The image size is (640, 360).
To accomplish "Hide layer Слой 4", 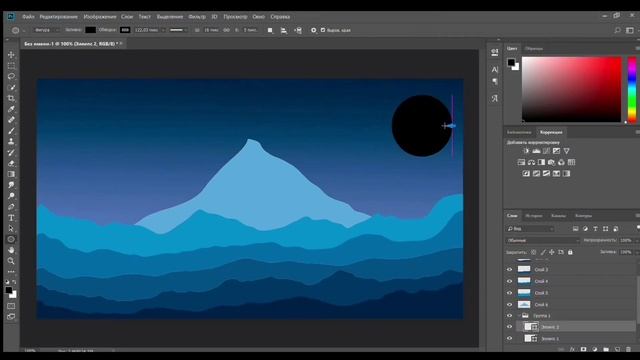I will coord(509,281).
